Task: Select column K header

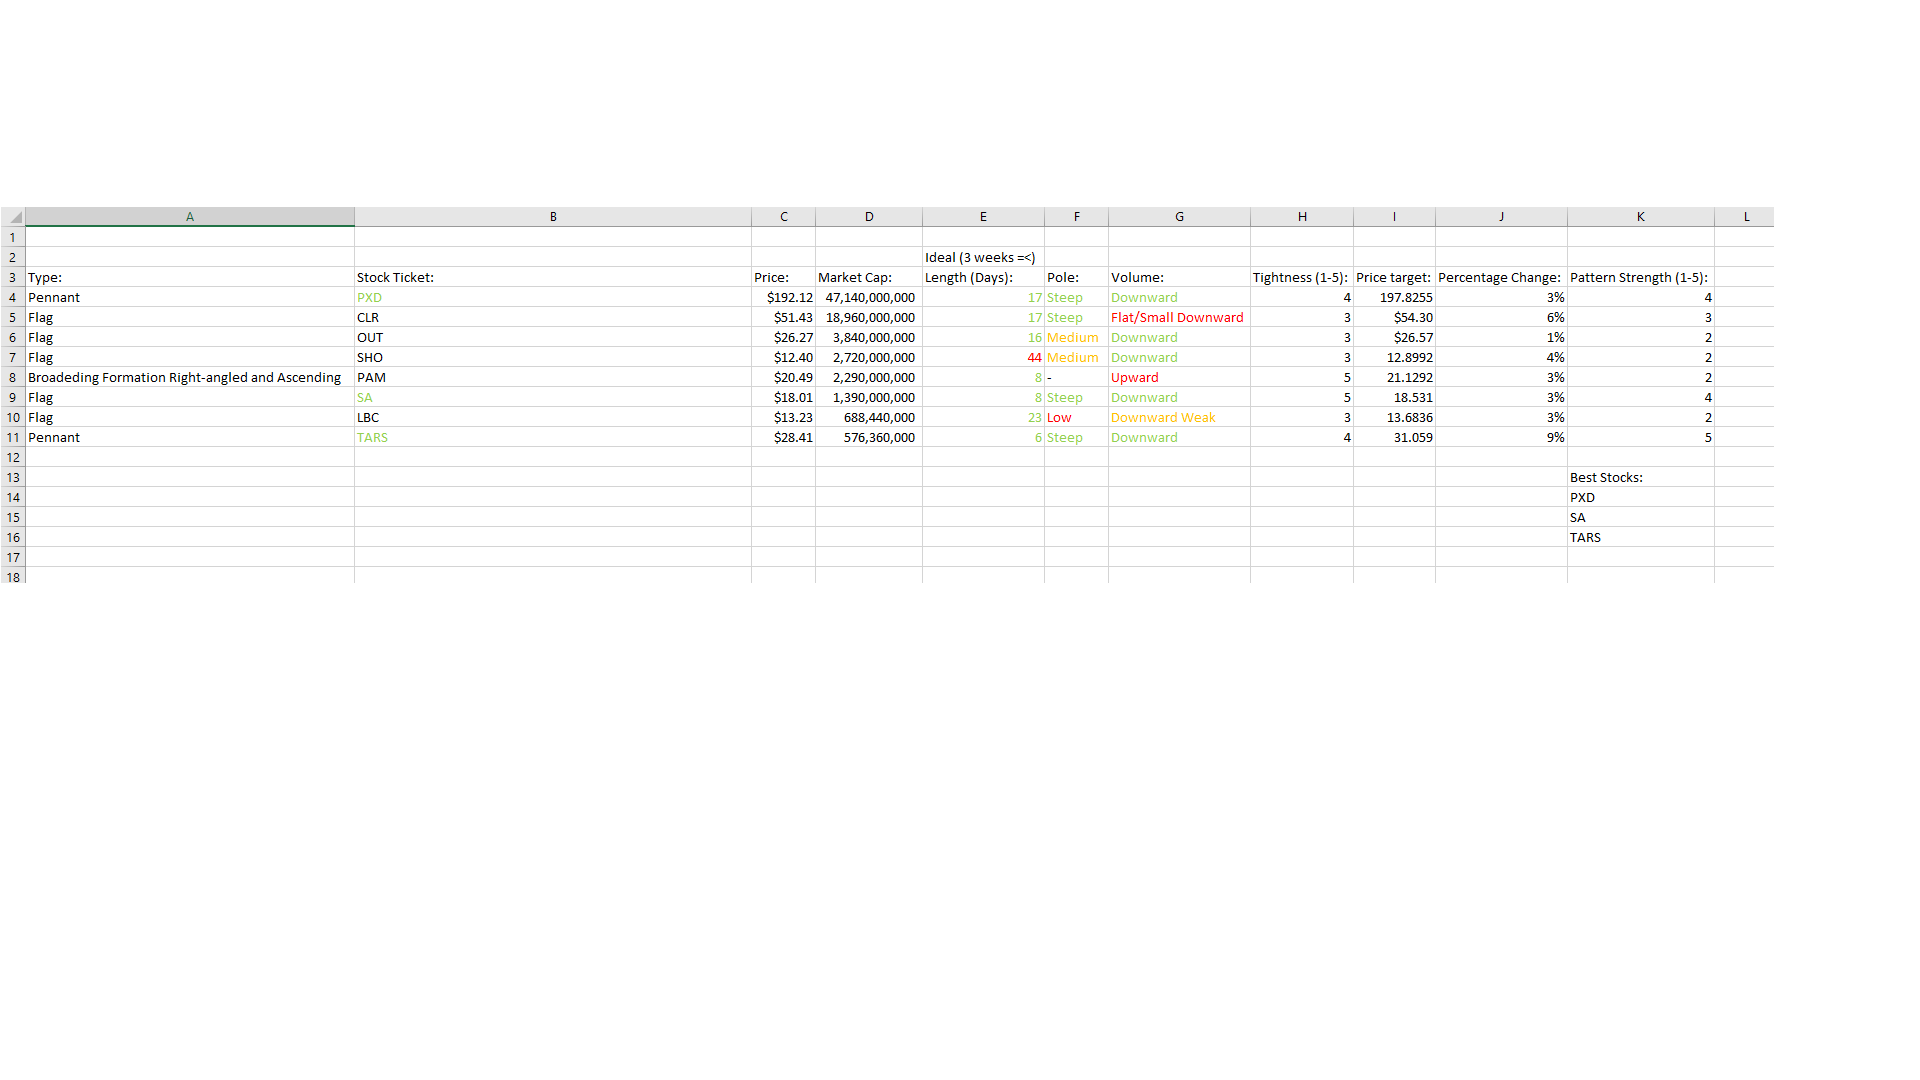Action: tap(1640, 217)
